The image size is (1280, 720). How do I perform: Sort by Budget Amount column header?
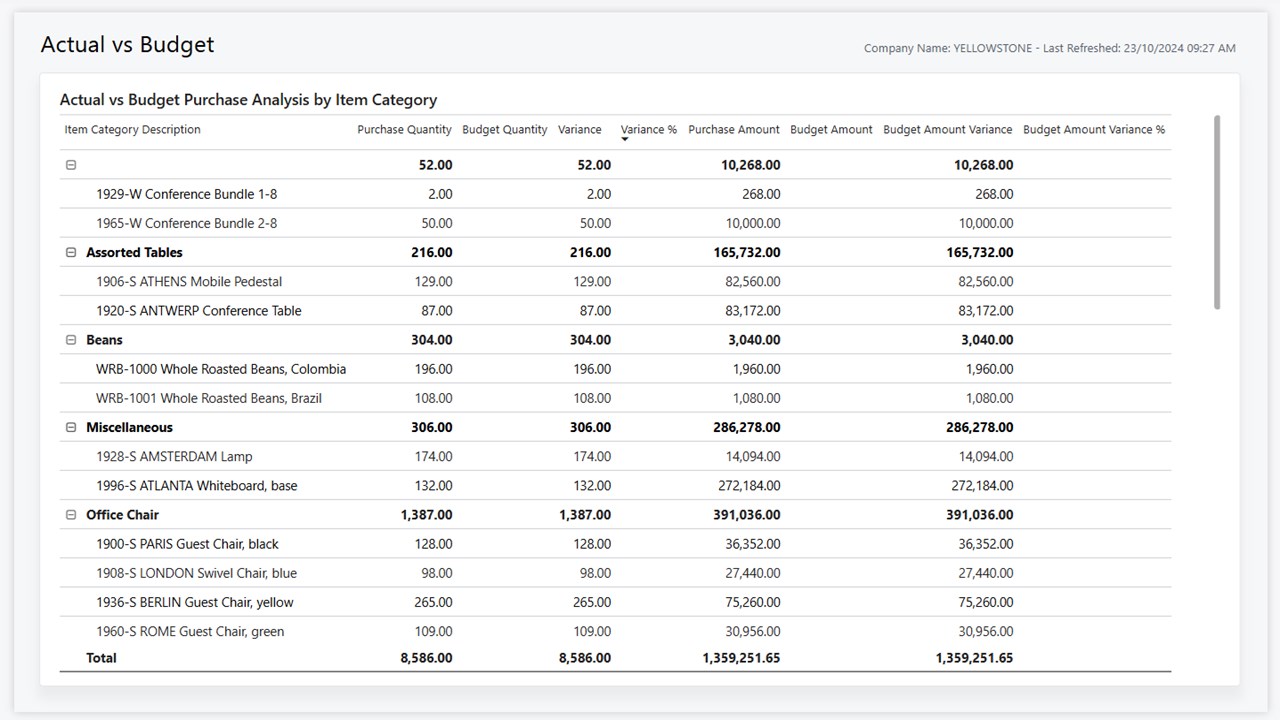(831, 130)
